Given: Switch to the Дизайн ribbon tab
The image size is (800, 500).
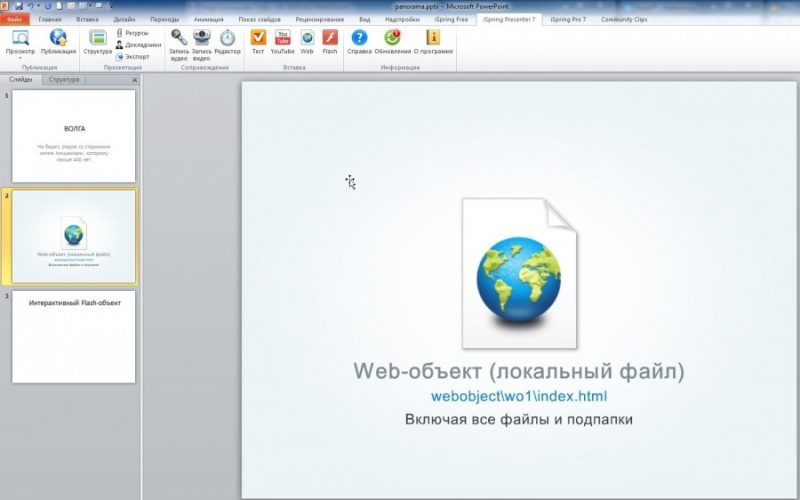Looking at the screenshot, I should tap(124, 19).
